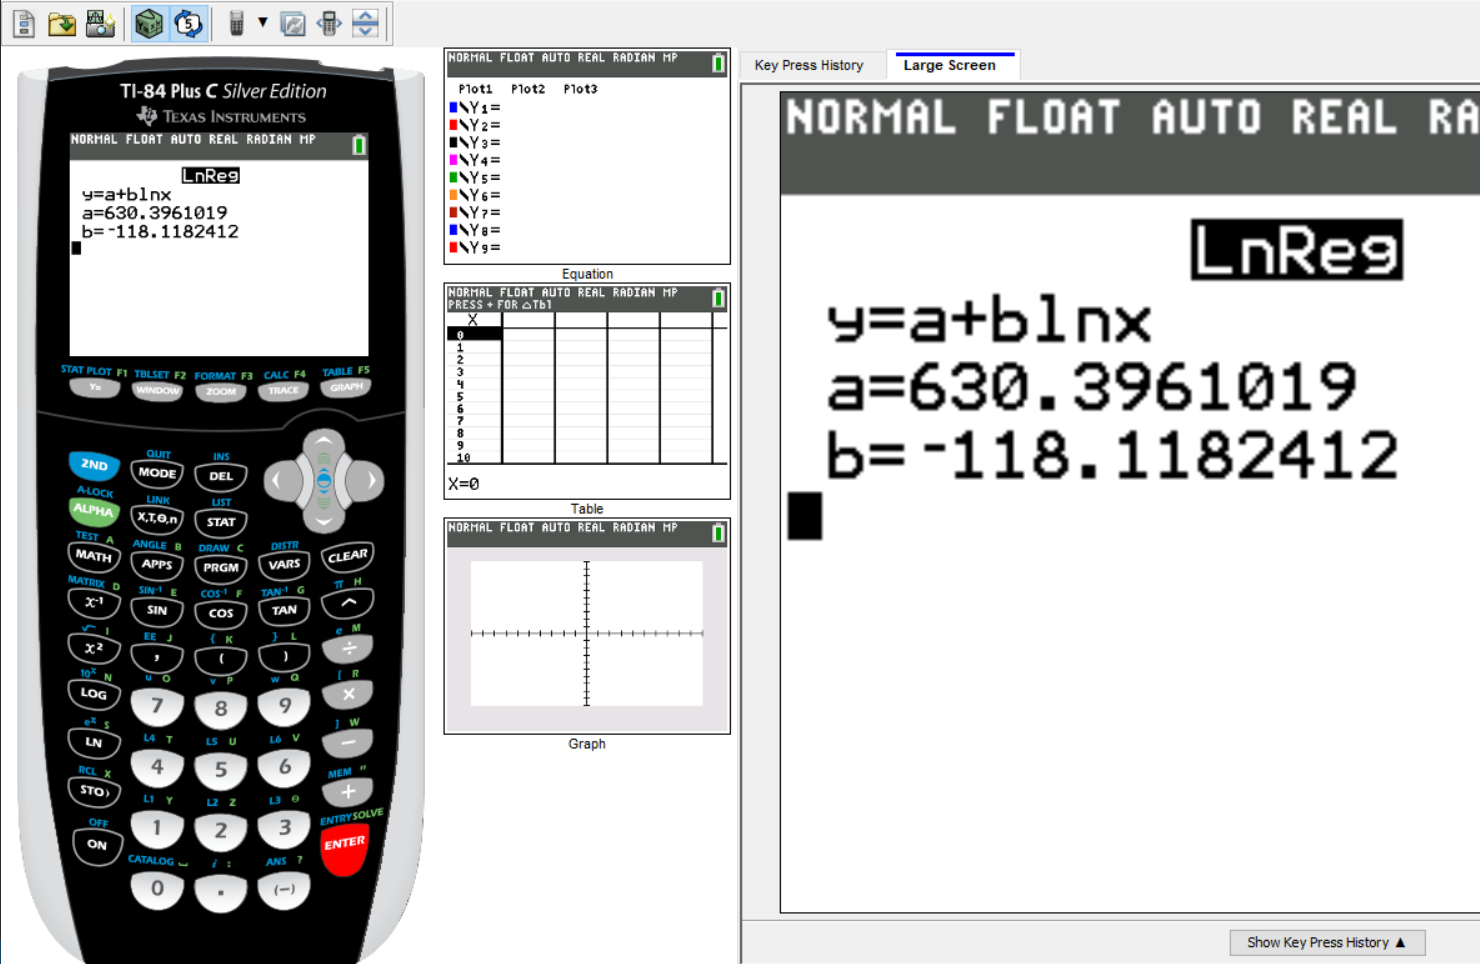Click the STAT key

click(x=221, y=522)
